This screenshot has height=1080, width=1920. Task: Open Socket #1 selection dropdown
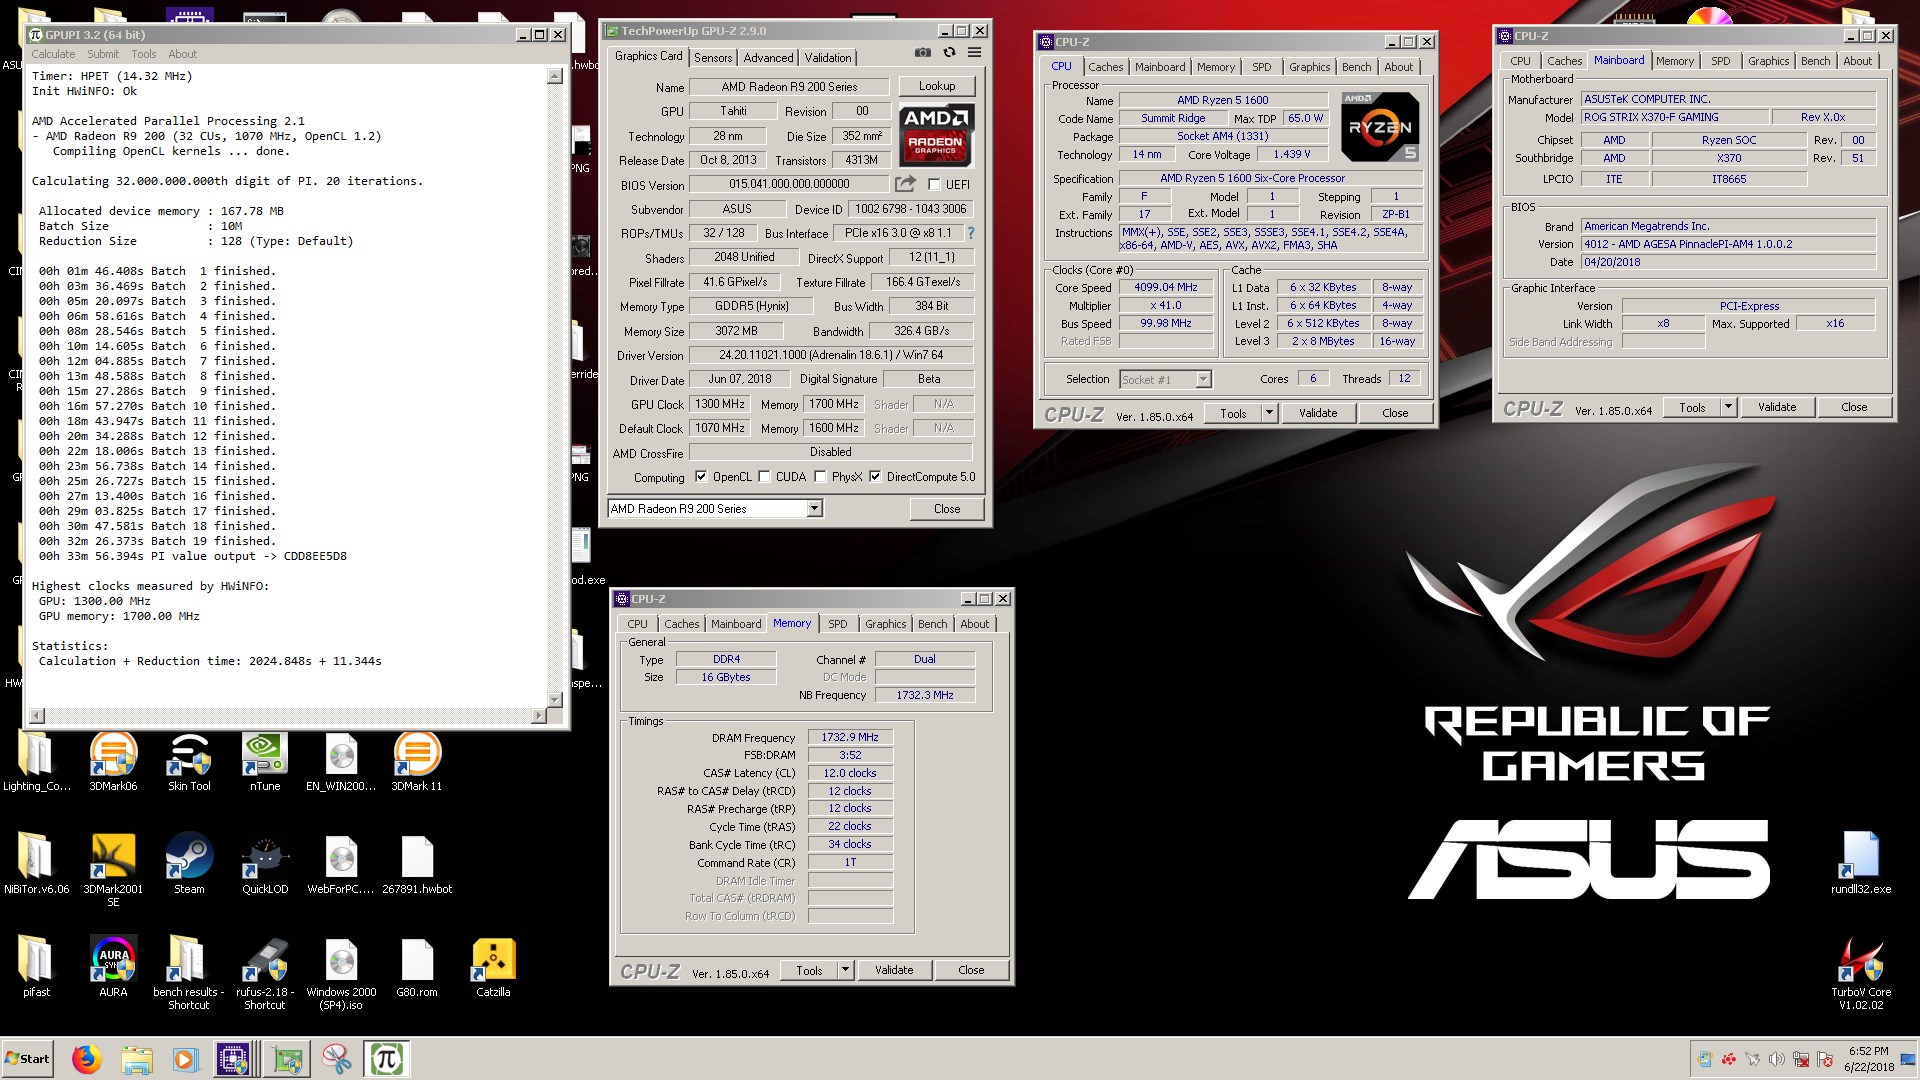click(x=1203, y=379)
